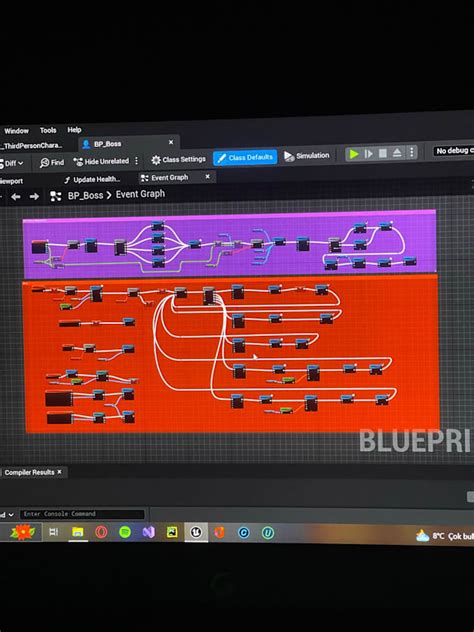This screenshot has height=632, width=474.
Task: Switch to the BP_Boss tab
Action: click(x=107, y=144)
